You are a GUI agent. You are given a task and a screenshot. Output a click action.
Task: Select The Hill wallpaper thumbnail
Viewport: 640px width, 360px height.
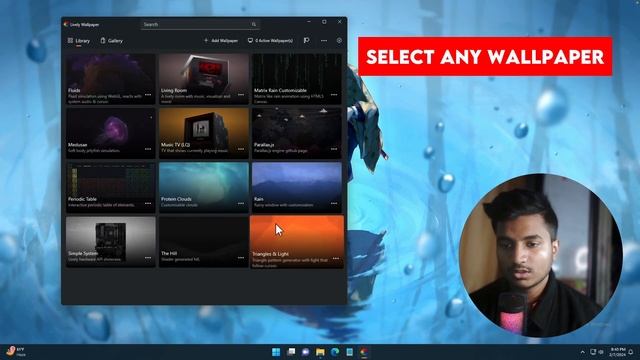pos(204,242)
